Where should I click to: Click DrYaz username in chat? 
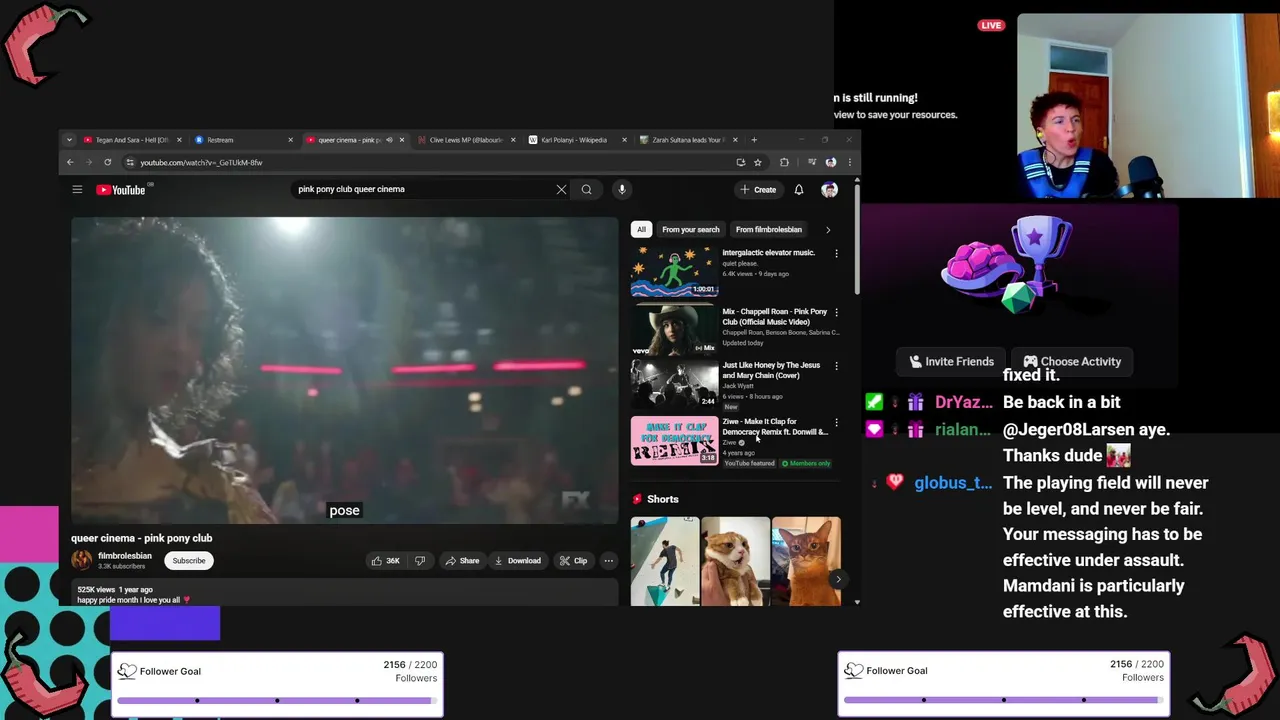963,402
